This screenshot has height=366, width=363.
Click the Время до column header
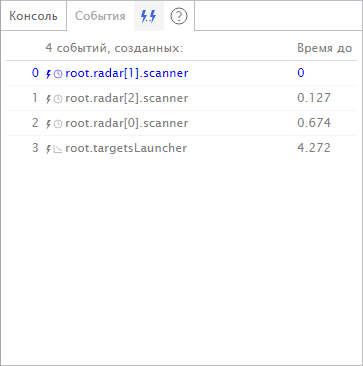324,49
